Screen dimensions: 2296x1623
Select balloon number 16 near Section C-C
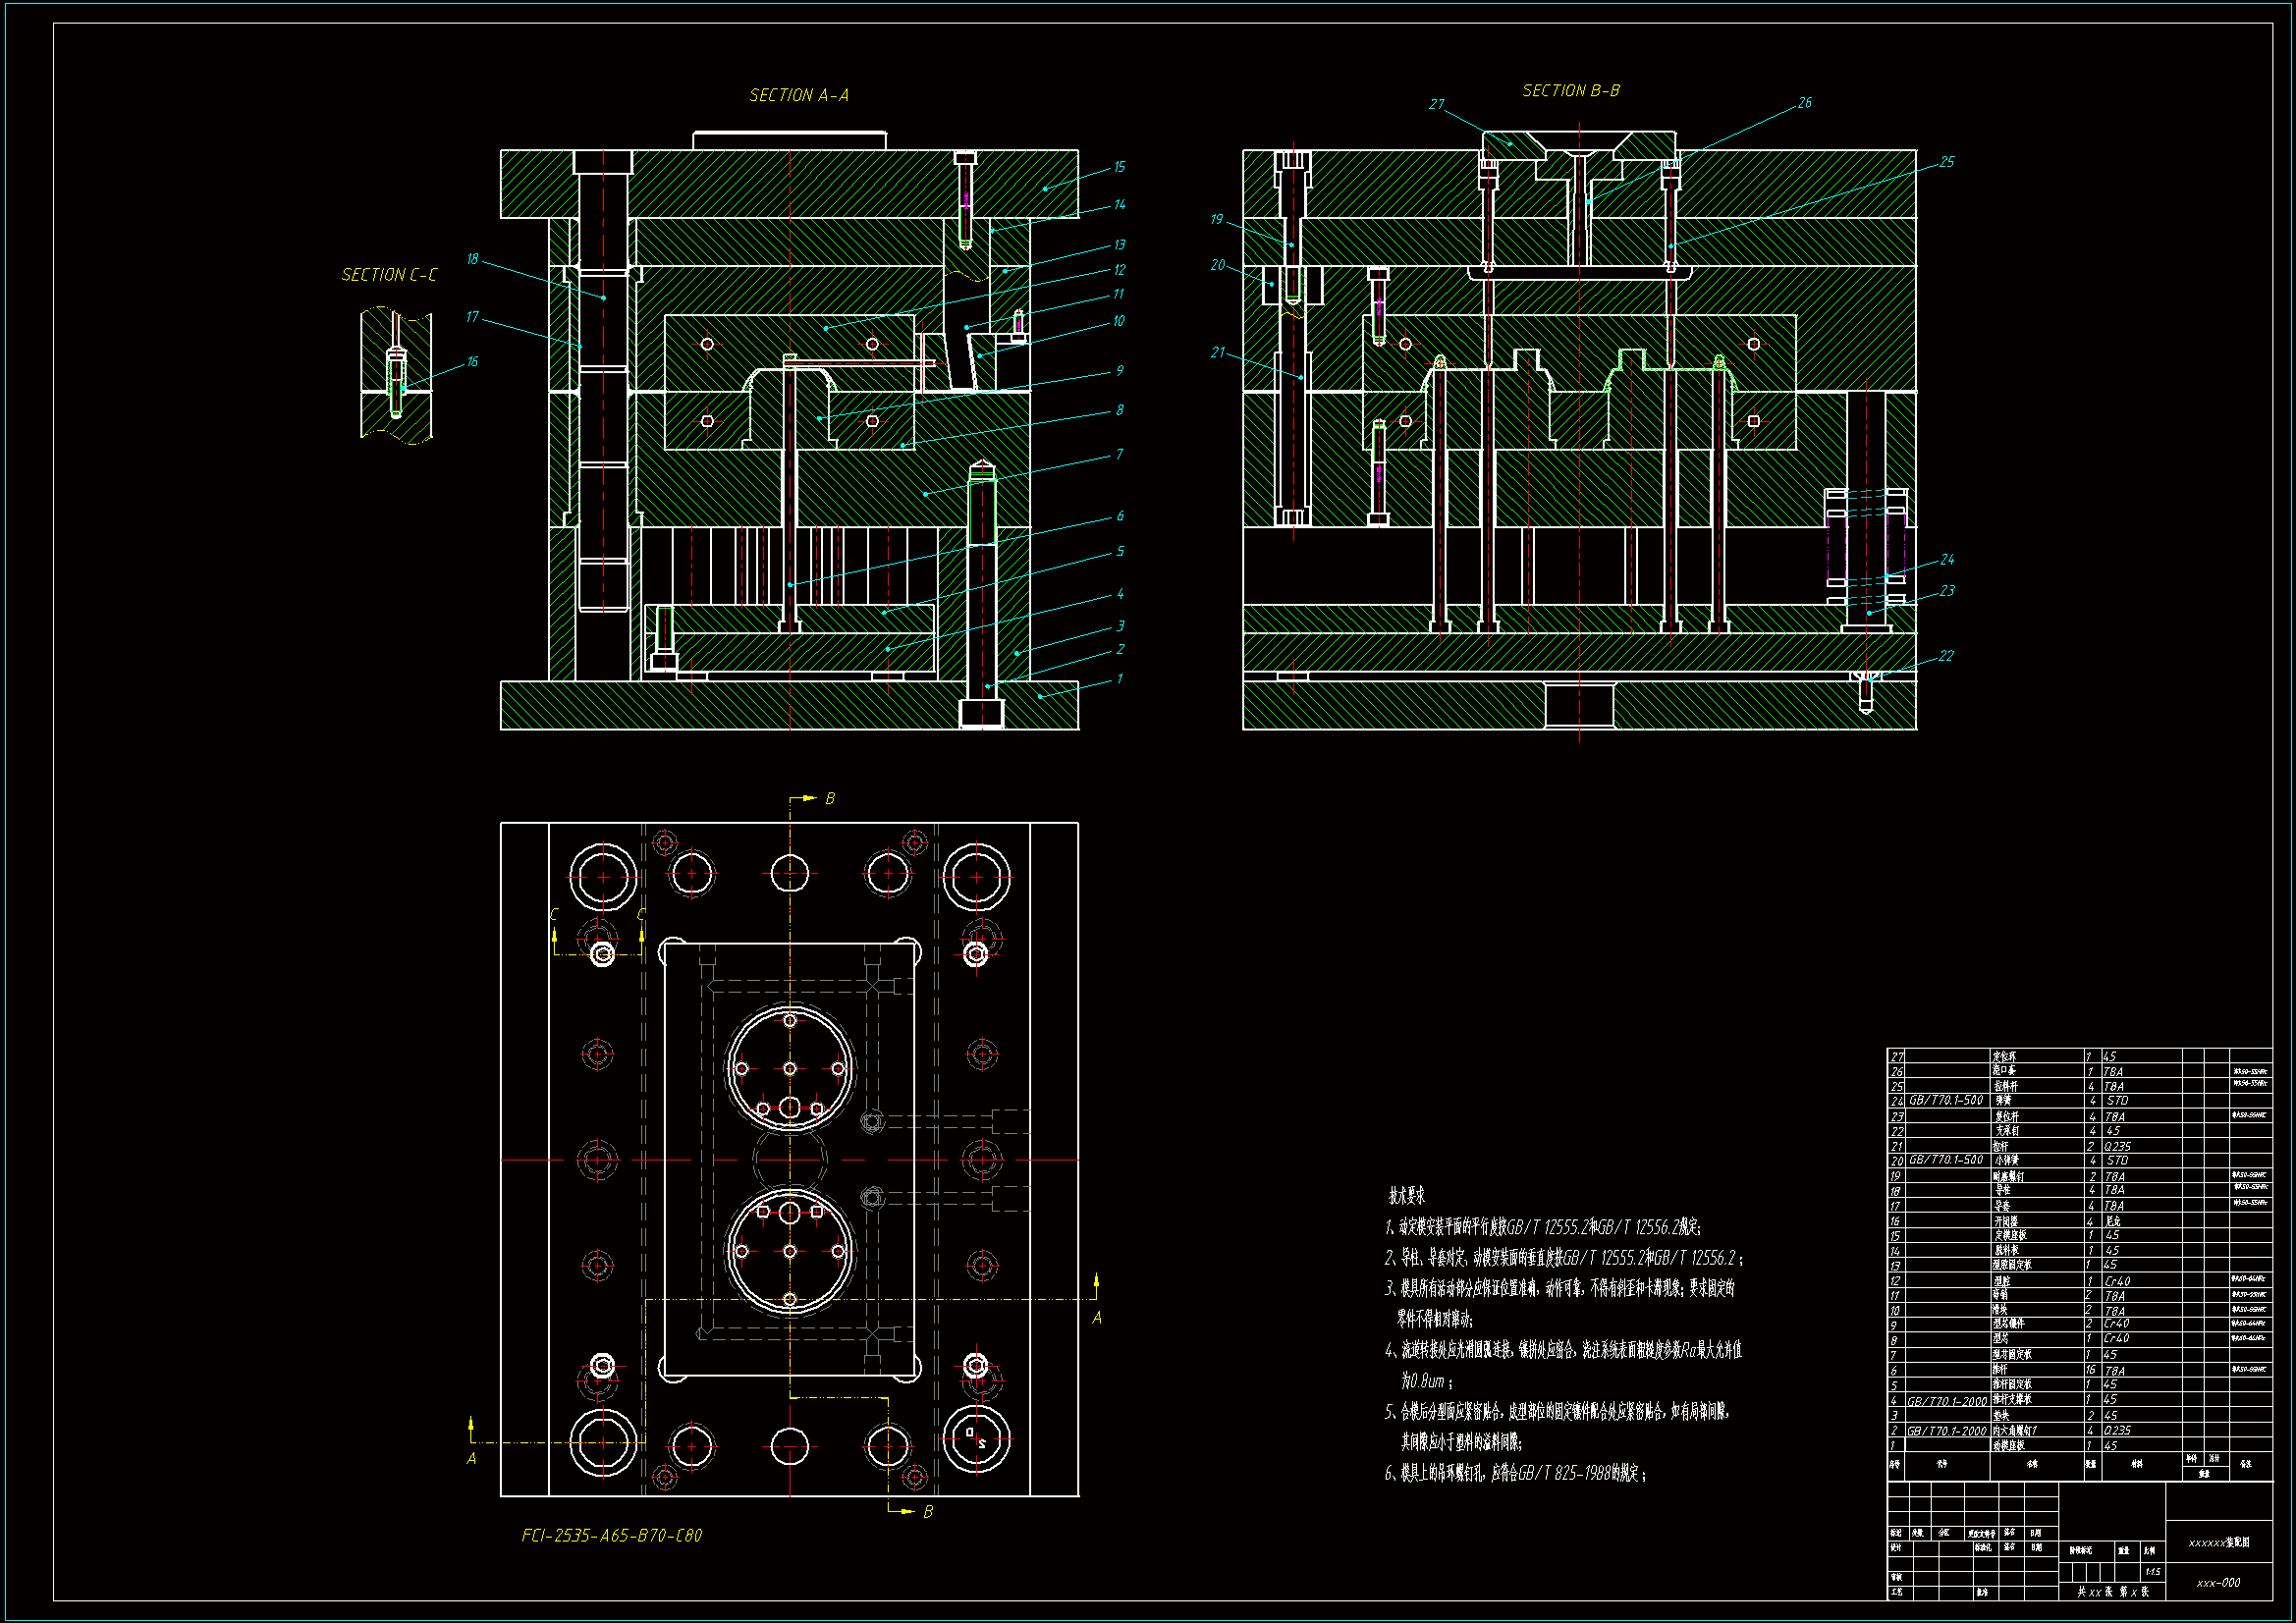click(x=472, y=362)
